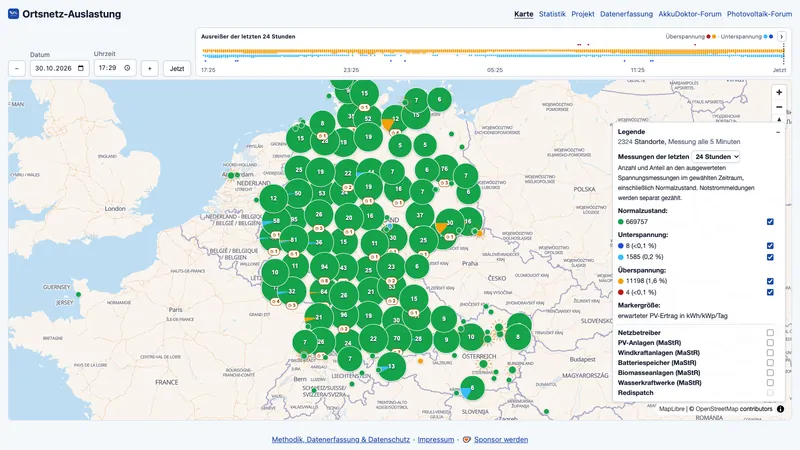Step time back with the minus button

point(17,68)
